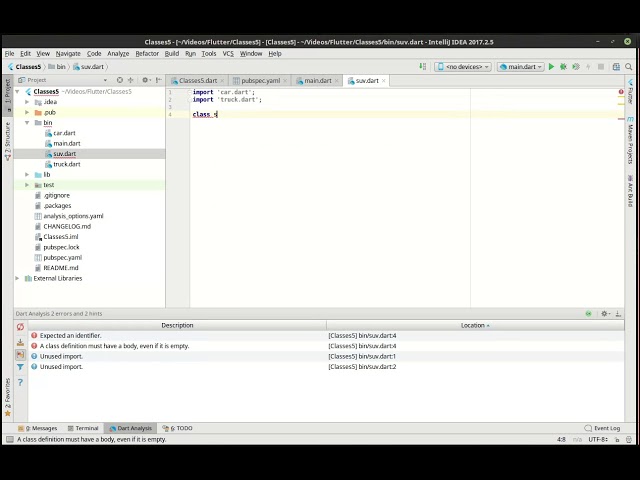Open the Terminal tool window
Image resolution: width=640 pixels, height=480 pixels.
[x=83, y=428]
